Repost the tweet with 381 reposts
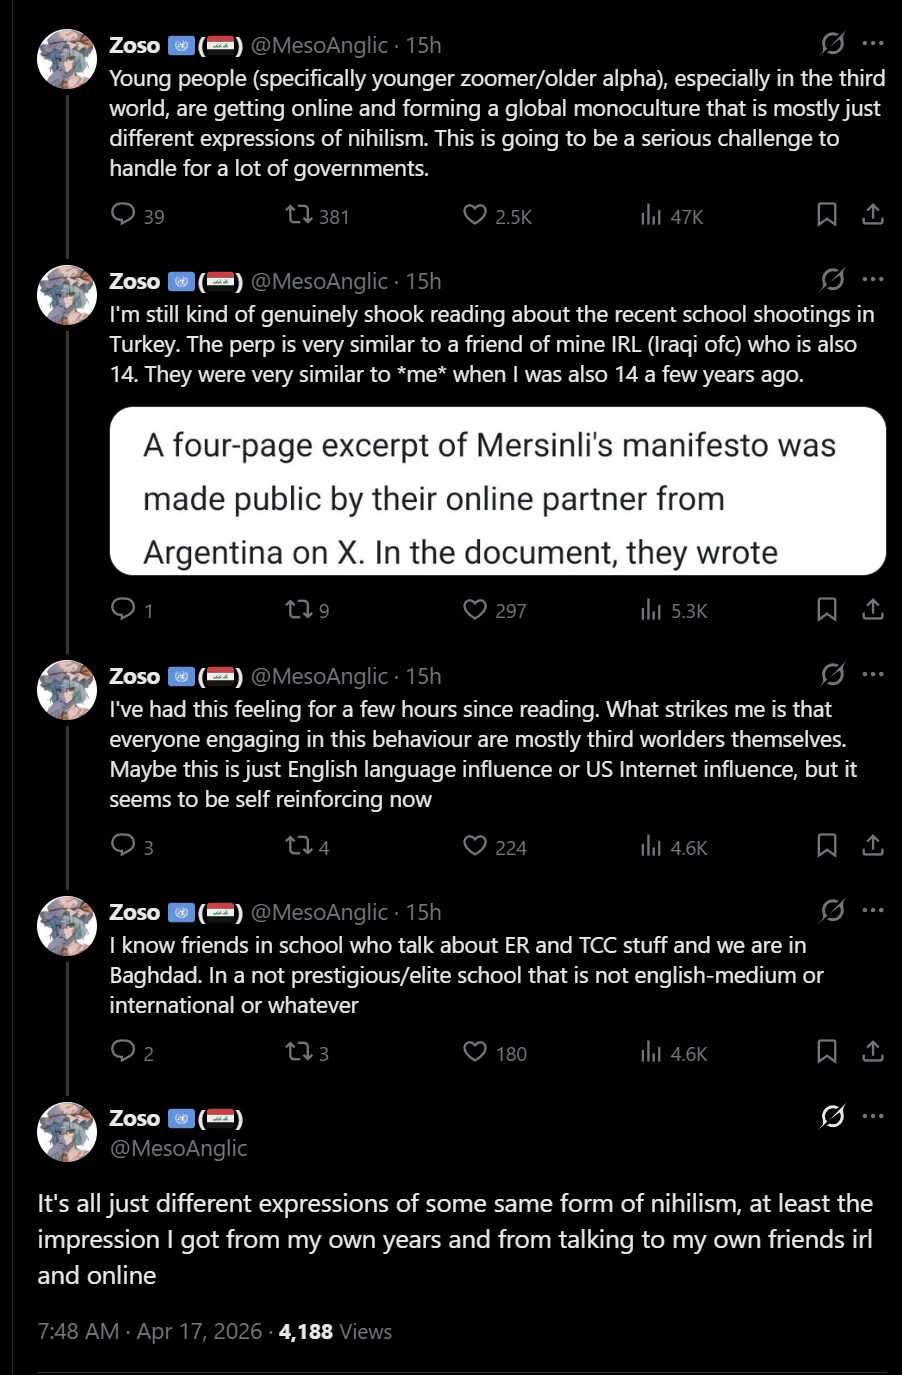The height and width of the screenshot is (1375, 902). (x=299, y=215)
